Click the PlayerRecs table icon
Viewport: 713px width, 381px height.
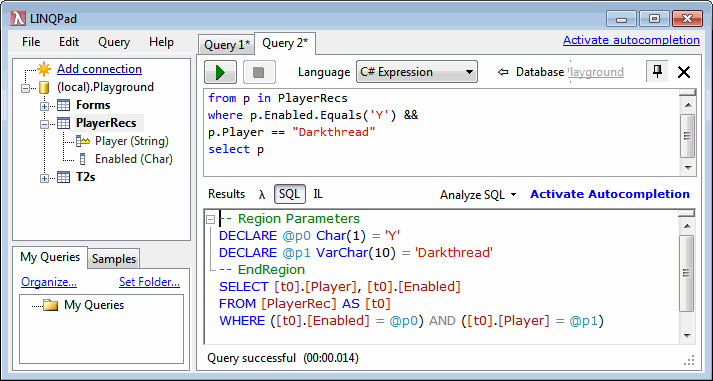(x=63, y=123)
